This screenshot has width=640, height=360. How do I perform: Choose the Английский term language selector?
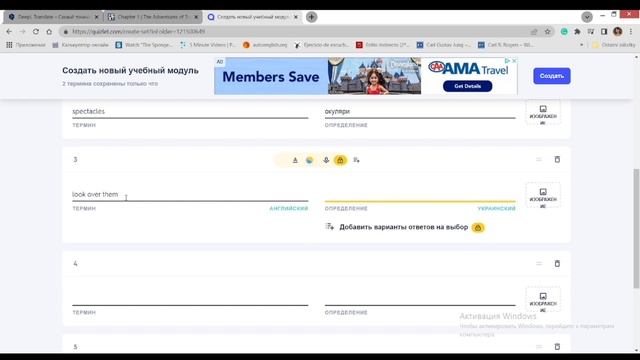point(289,209)
